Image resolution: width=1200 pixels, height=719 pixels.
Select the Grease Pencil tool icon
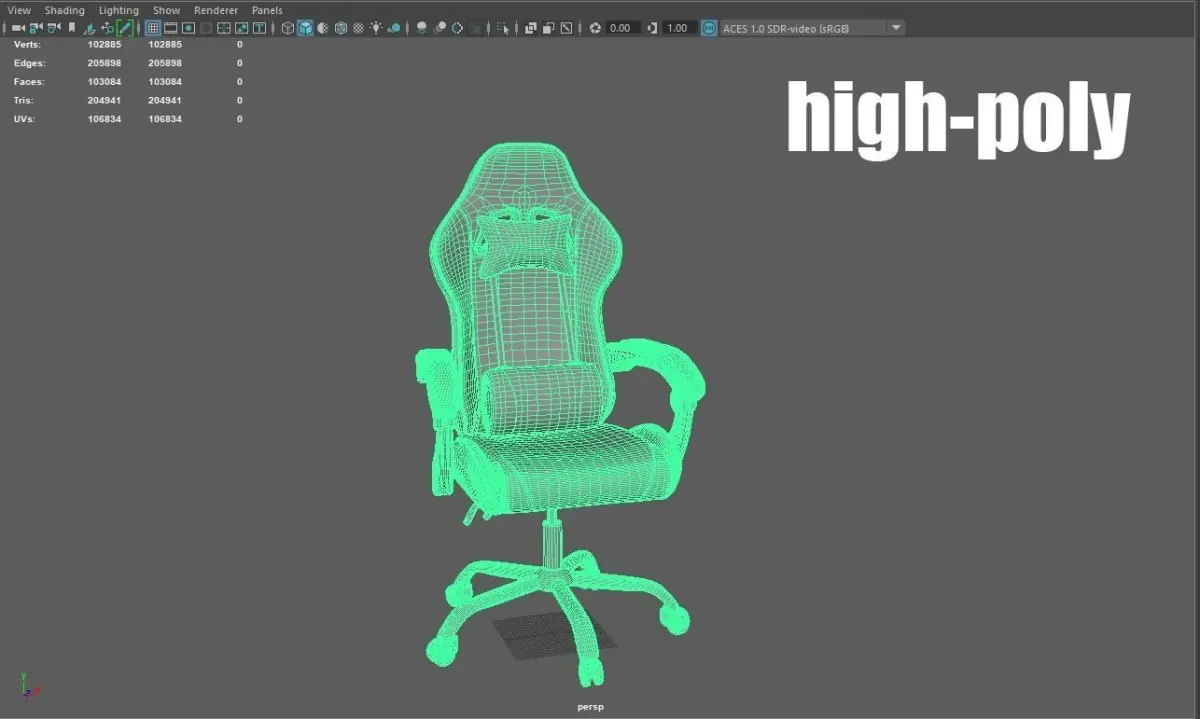tap(125, 28)
